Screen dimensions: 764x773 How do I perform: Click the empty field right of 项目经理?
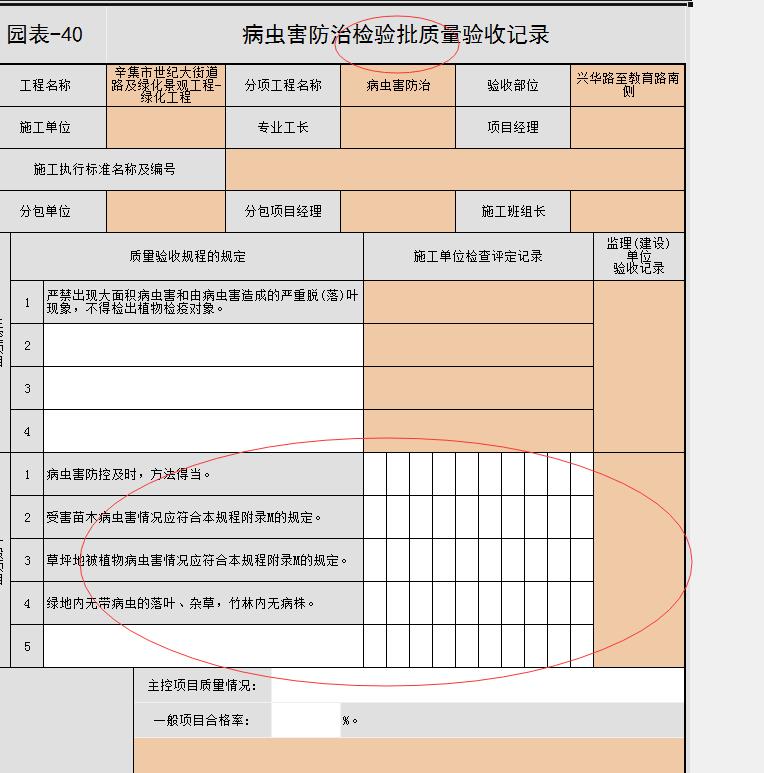[627, 127]
